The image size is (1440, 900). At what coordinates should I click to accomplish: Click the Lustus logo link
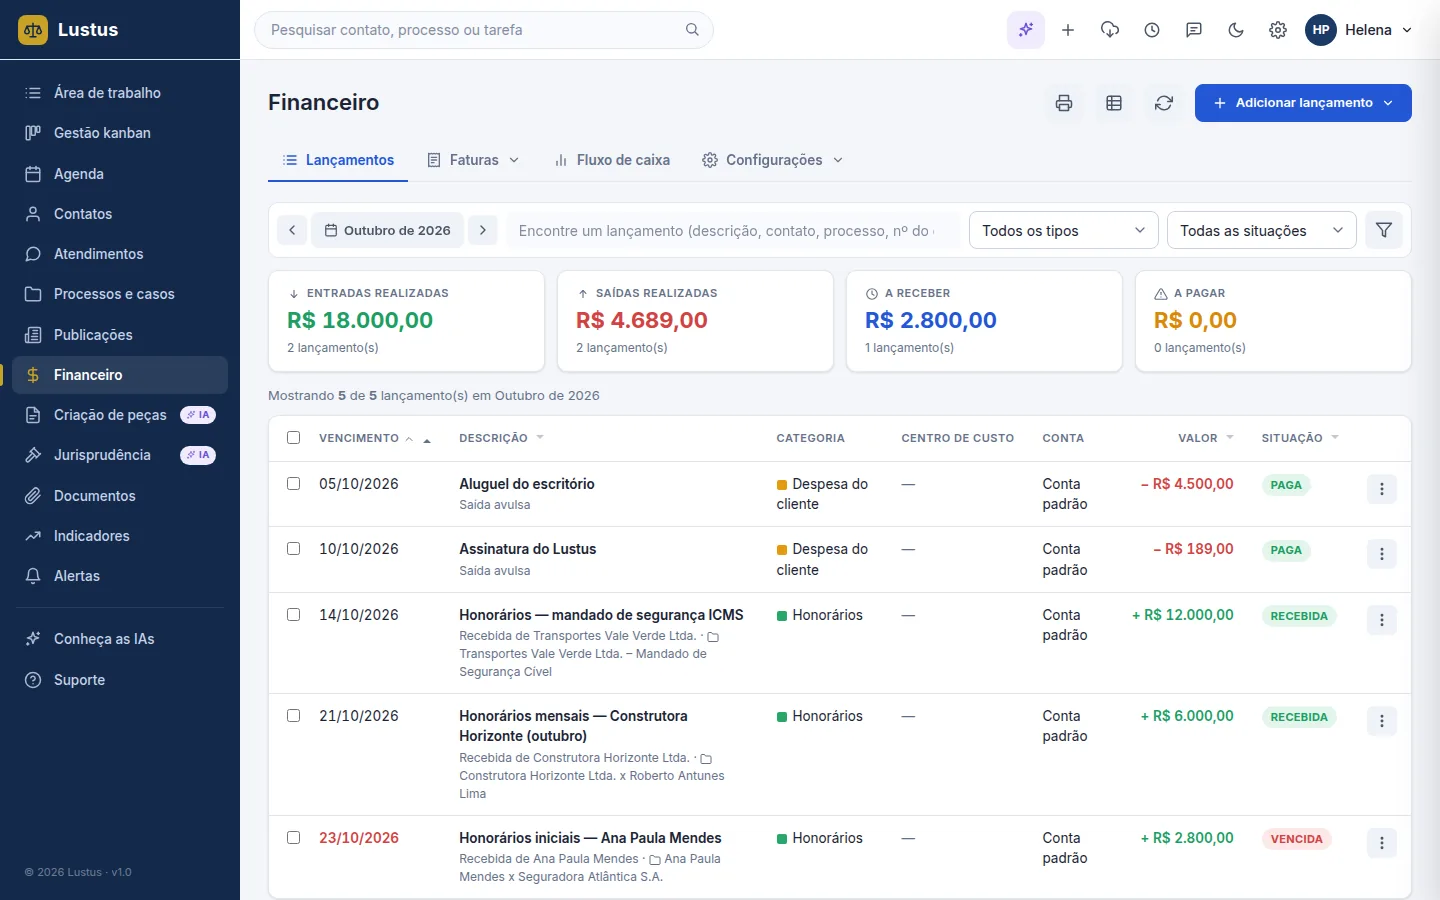(x=68, y=30)
